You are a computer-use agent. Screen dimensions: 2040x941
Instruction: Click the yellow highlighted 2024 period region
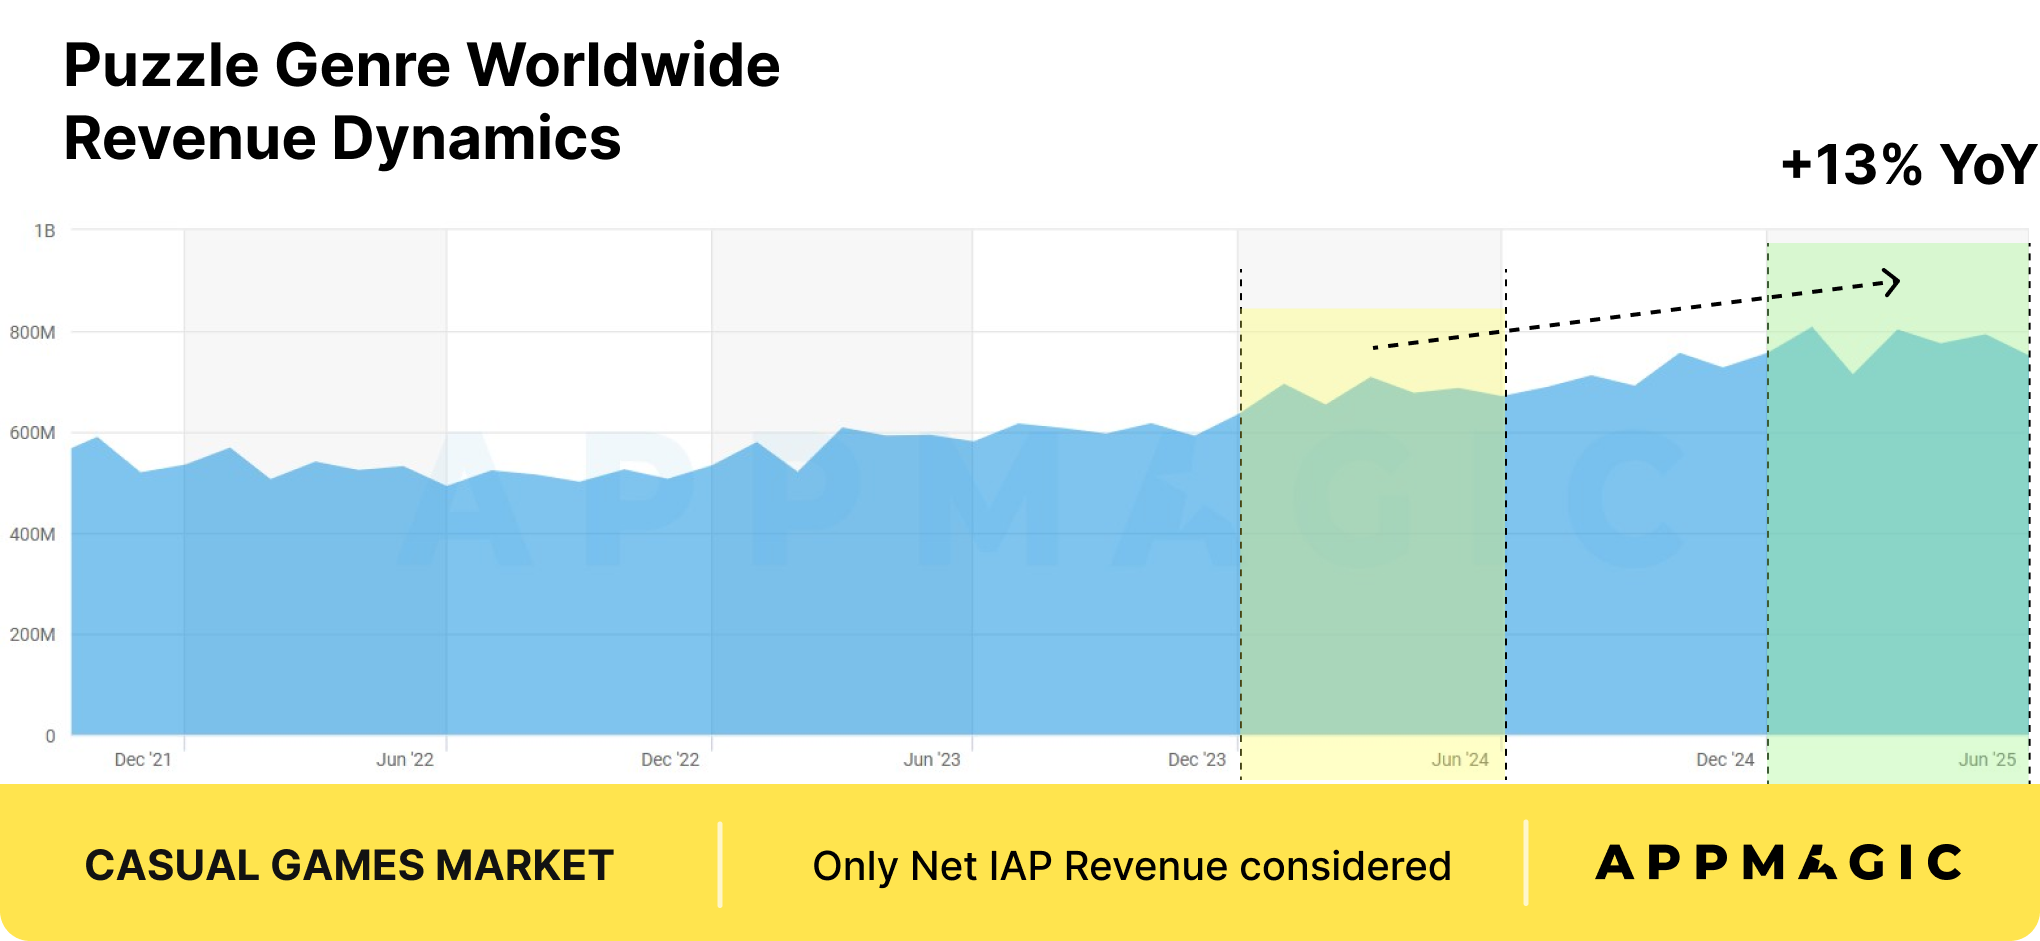click(1373, 543)
